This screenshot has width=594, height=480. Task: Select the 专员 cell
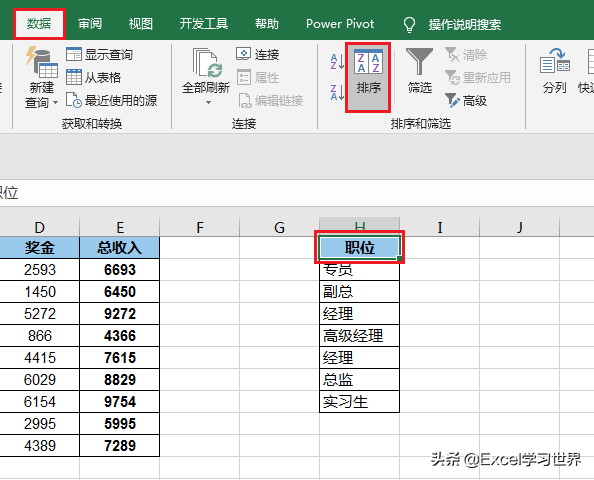pyautogui.click(x=360, y=270)
